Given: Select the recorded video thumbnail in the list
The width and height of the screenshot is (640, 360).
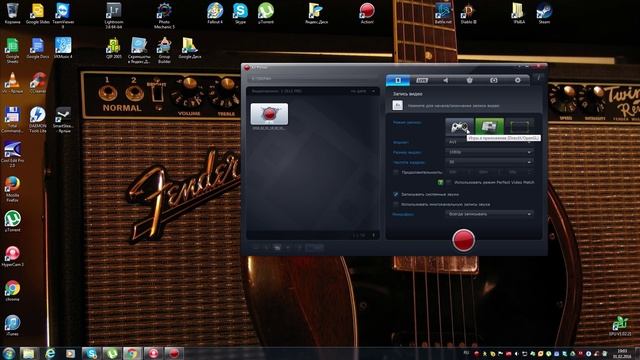Looking at the screenshot, I should click(x=269, y=114).
